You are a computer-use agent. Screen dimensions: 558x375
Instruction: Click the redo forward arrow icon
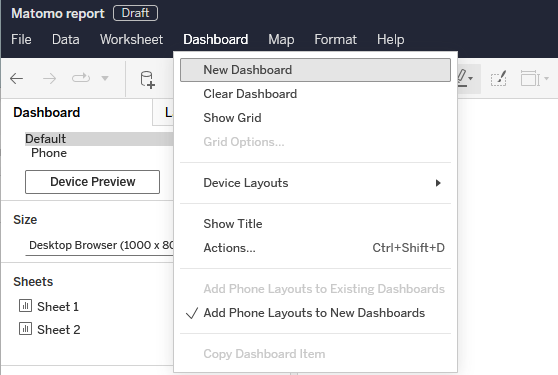[49, 78]
